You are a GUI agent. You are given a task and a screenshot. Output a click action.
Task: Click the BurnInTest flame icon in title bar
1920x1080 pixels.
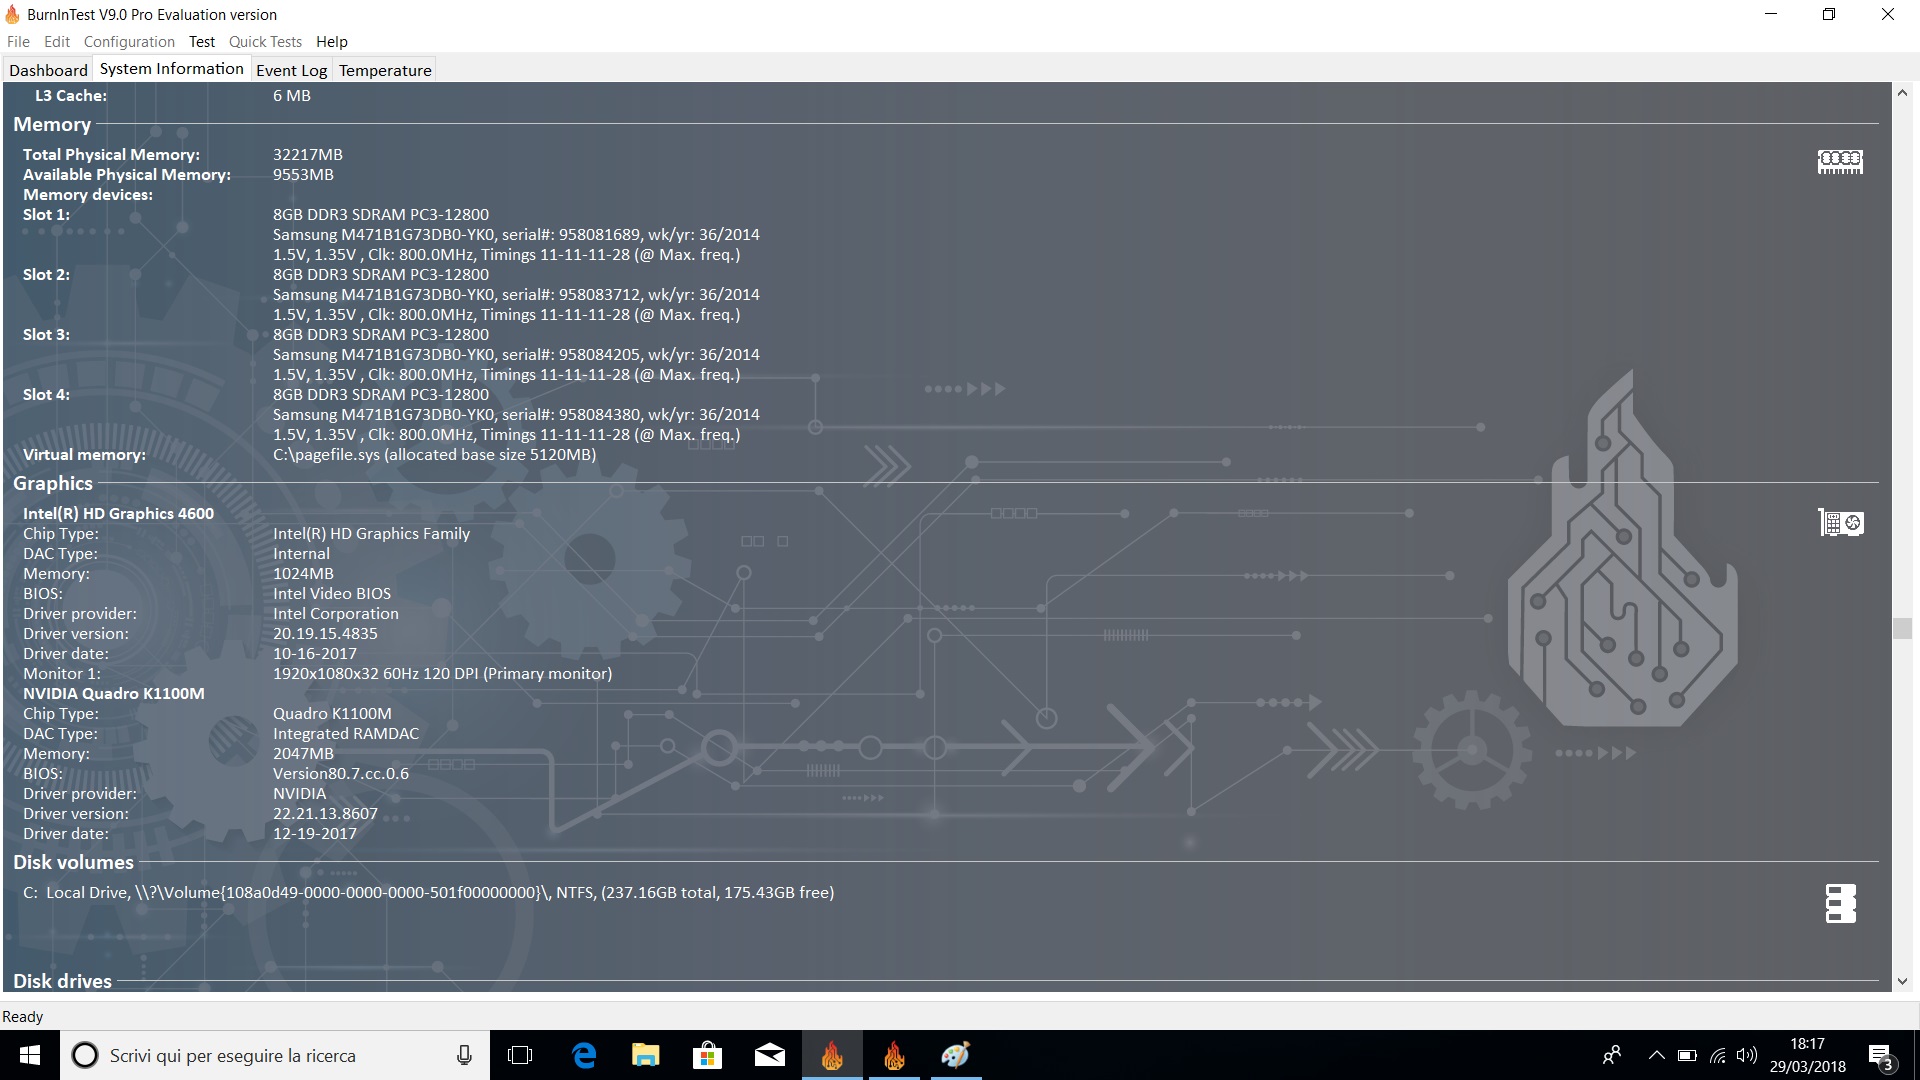click(12, 14)
